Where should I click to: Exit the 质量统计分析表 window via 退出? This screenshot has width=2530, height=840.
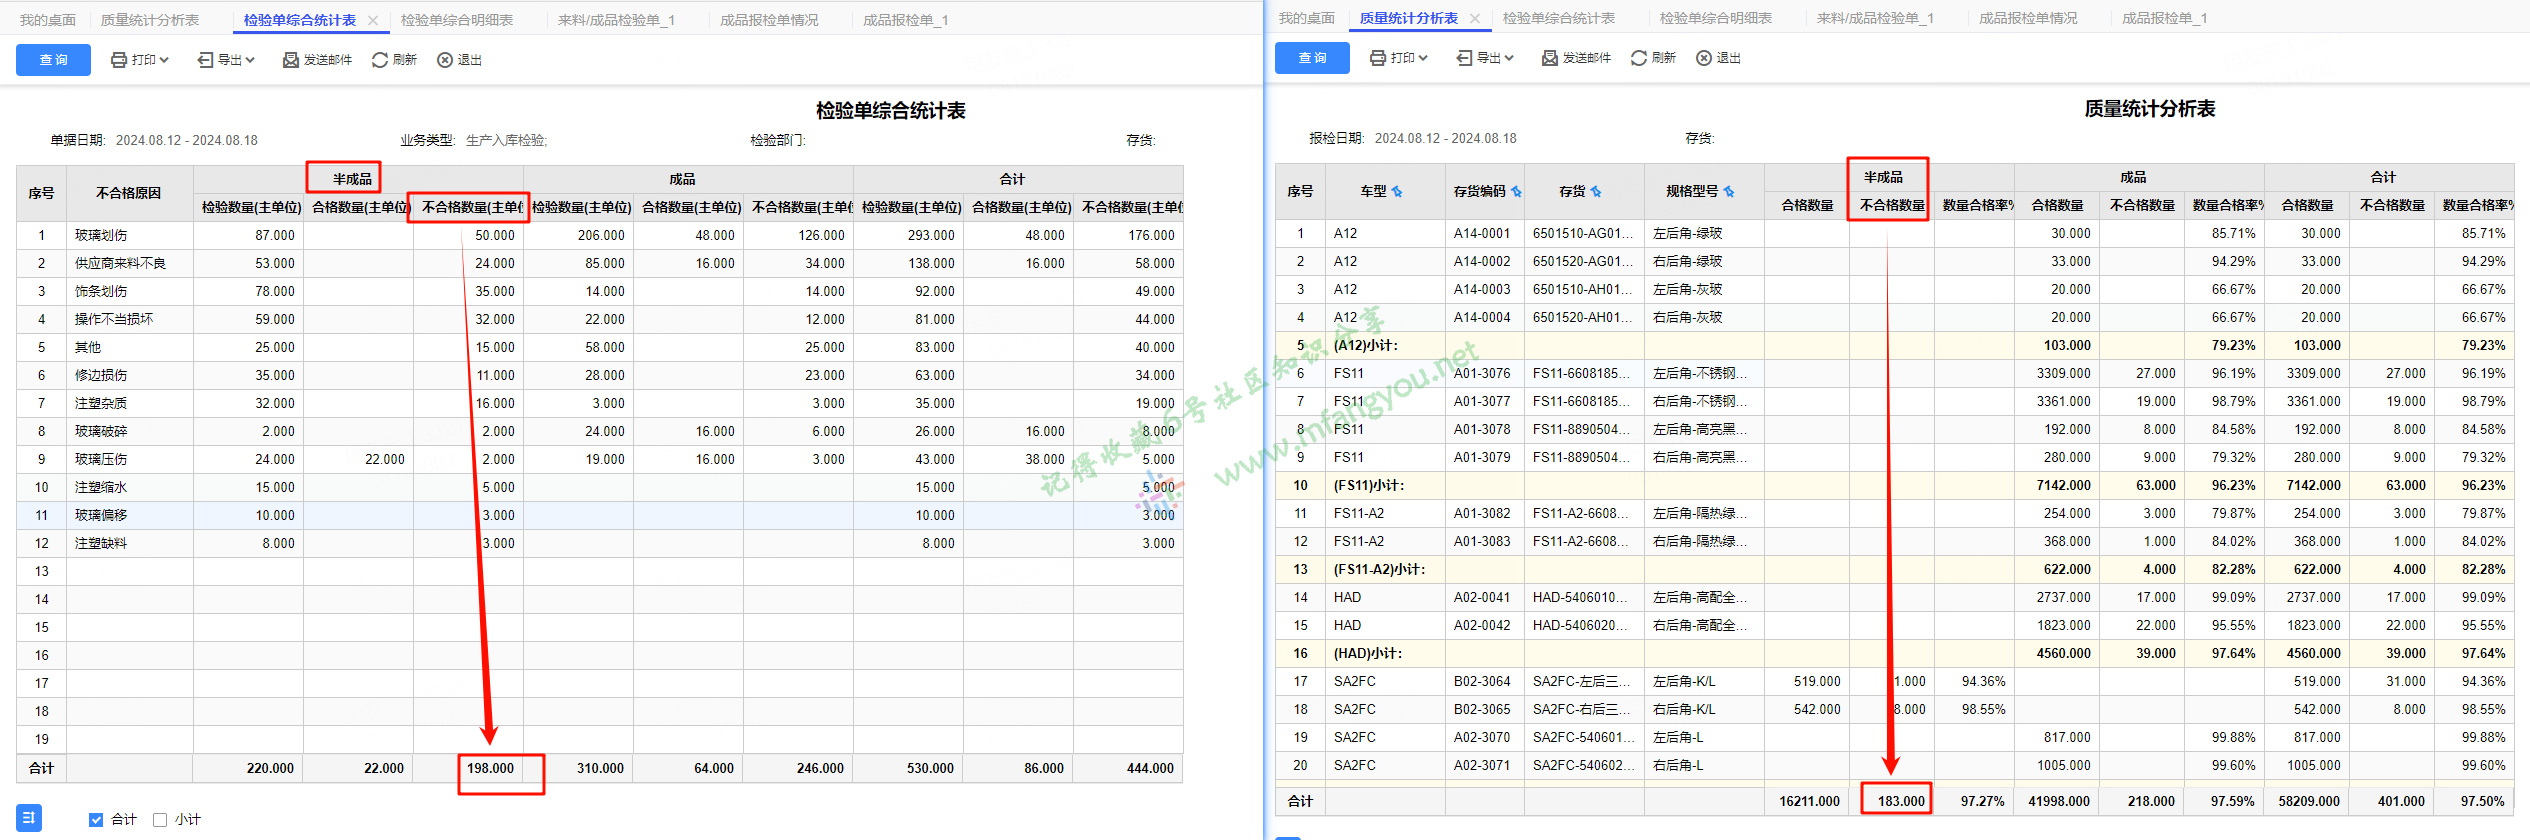1718,58
